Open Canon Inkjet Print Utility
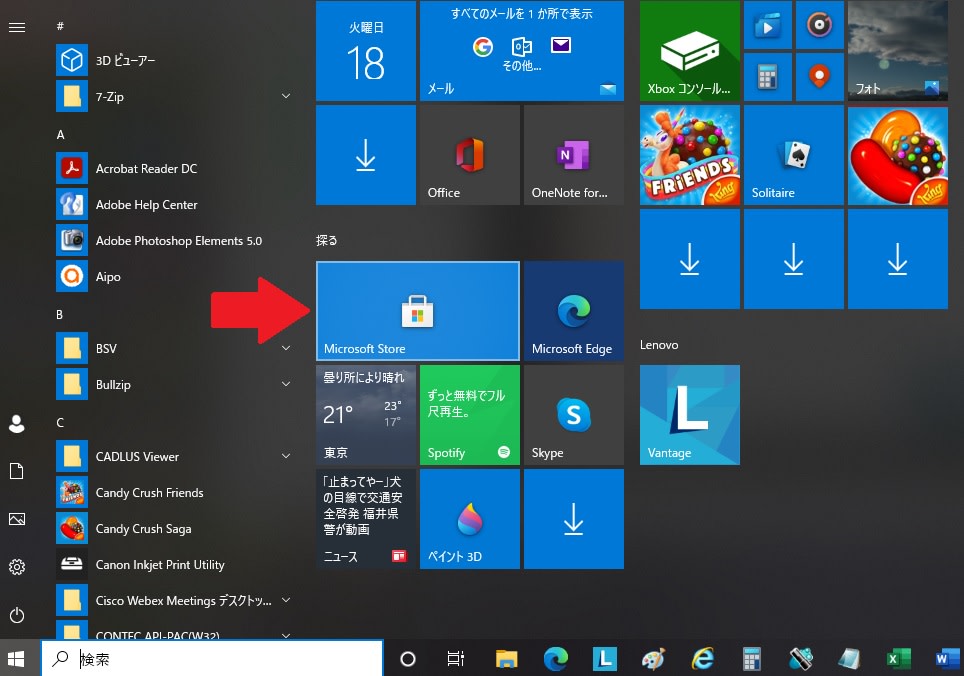The image size is (964, 676). (175, 565)
